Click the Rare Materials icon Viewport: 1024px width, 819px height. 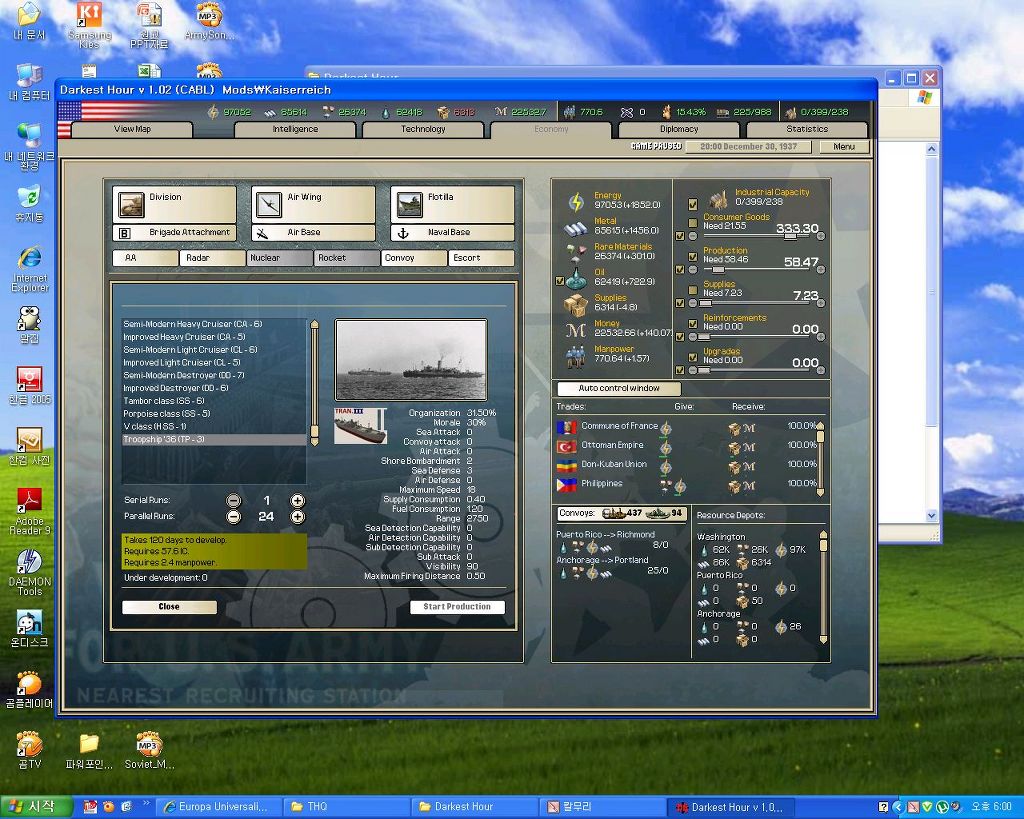pyautogui.click(x=576, y=253)
